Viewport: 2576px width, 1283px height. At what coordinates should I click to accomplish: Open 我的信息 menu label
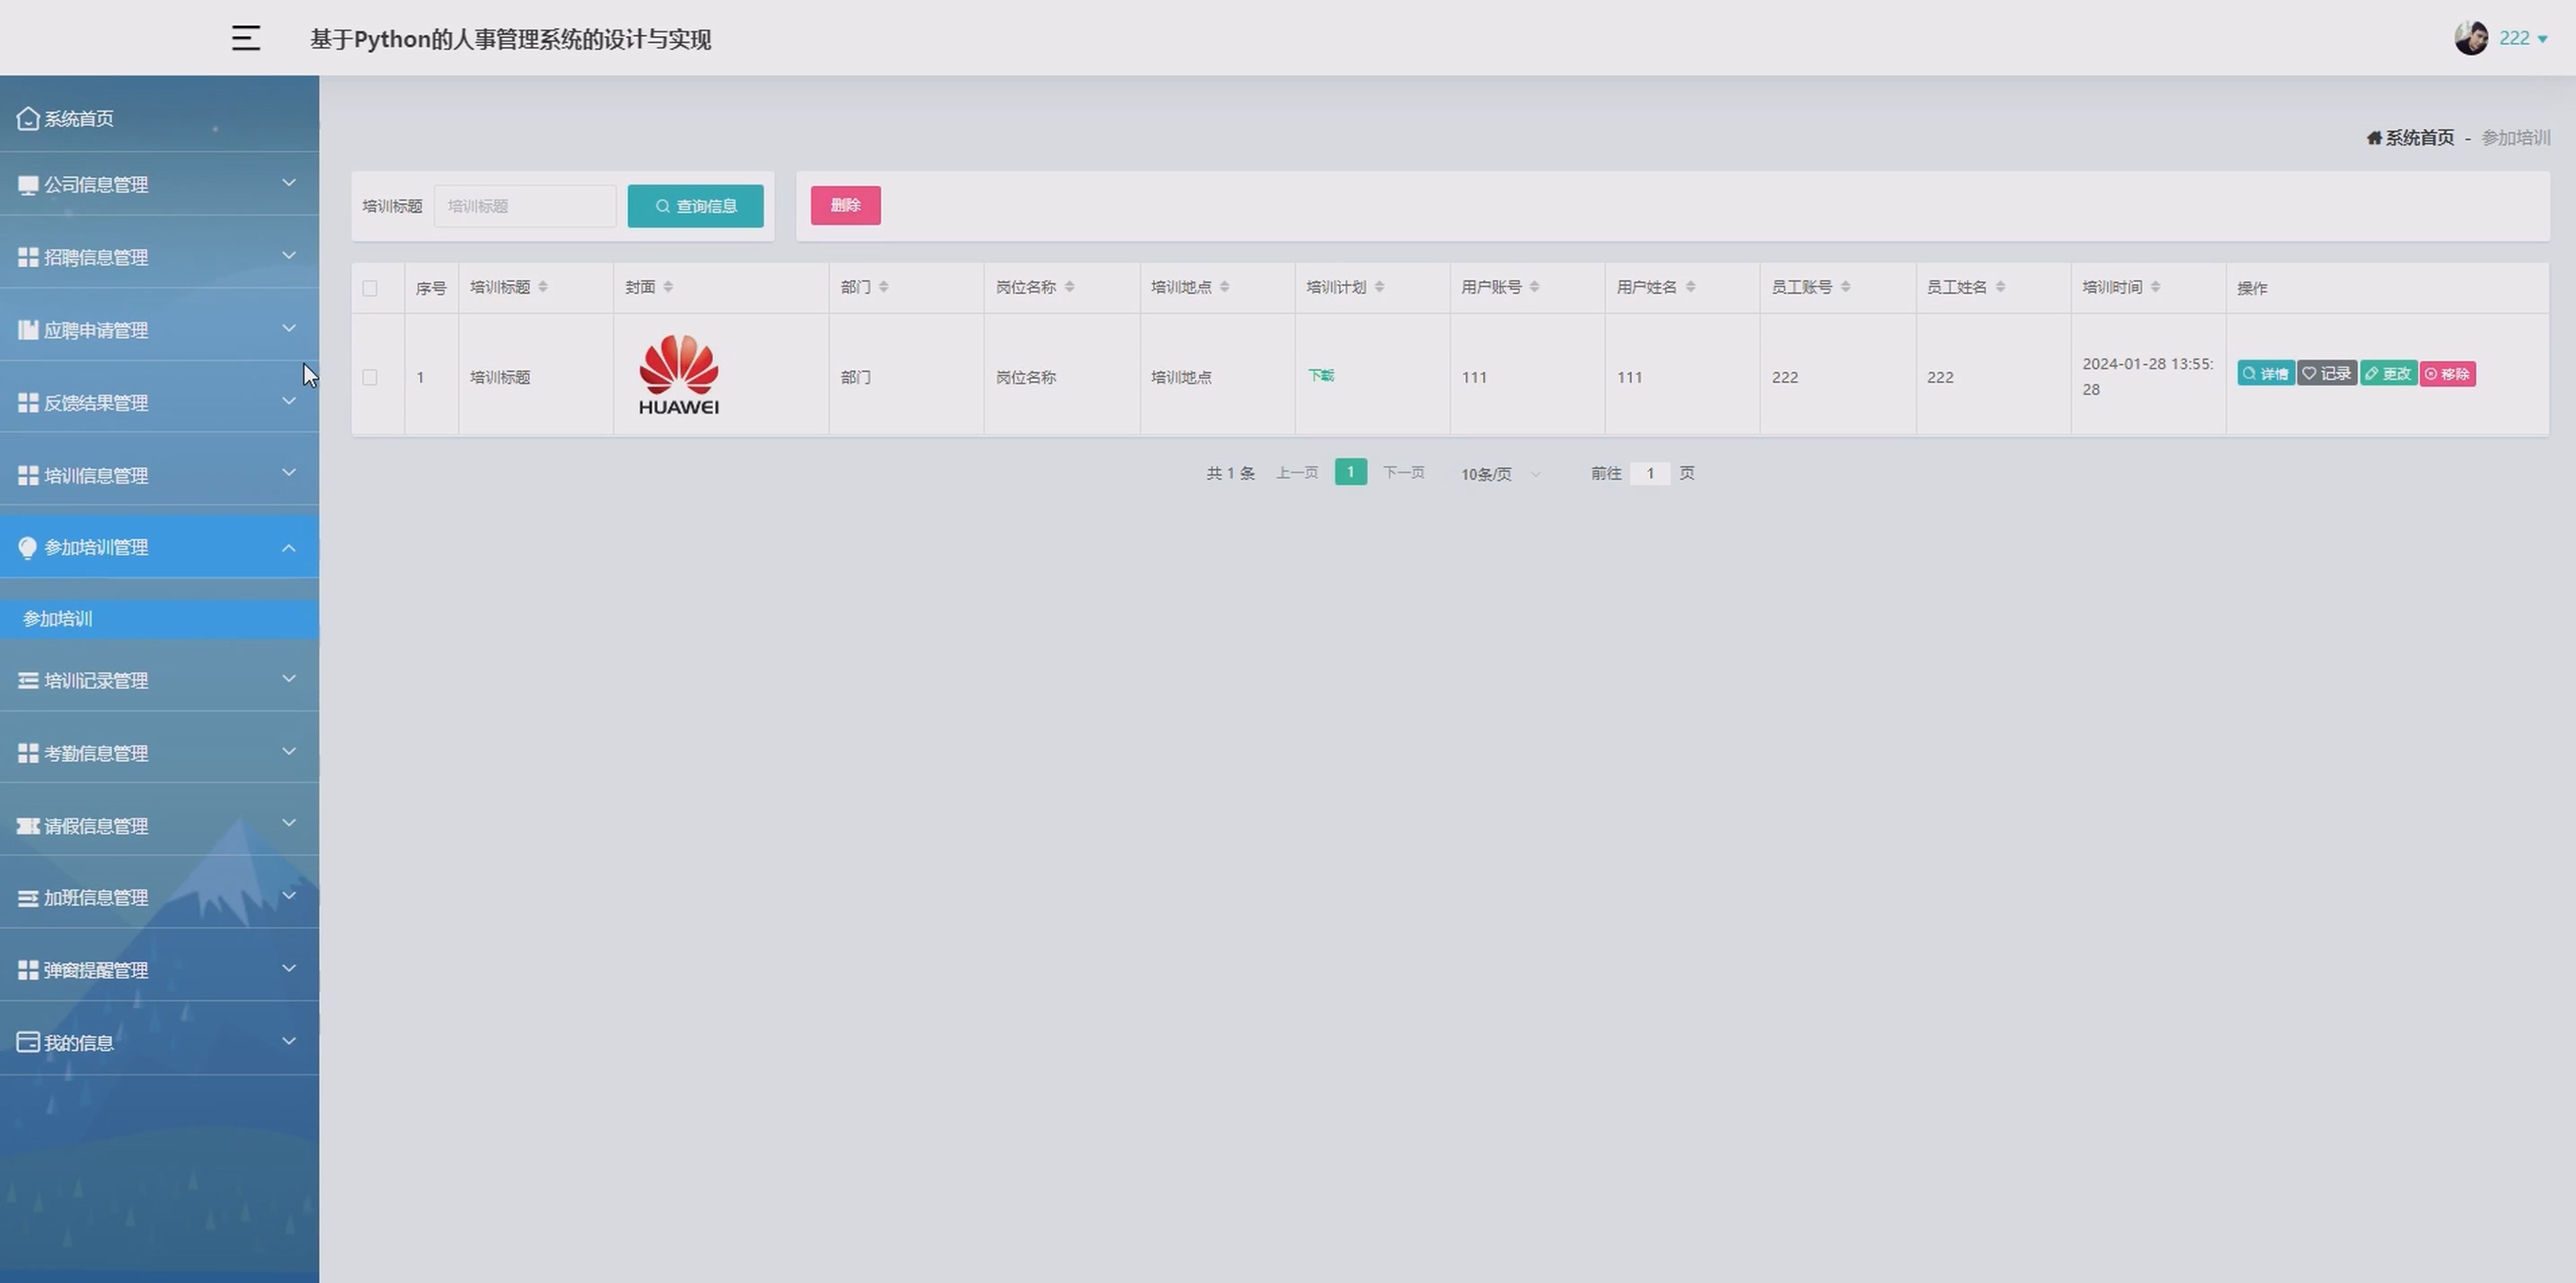pyautogui.click(x=79, y=1043)
